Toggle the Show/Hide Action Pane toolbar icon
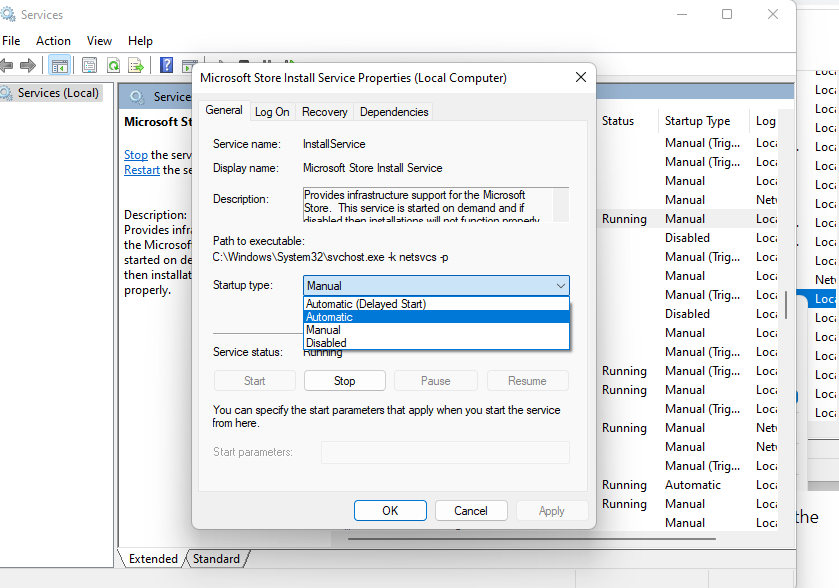The width and height of the screenshot is (839, 588). pyautogui.click(x=189, y=66)
